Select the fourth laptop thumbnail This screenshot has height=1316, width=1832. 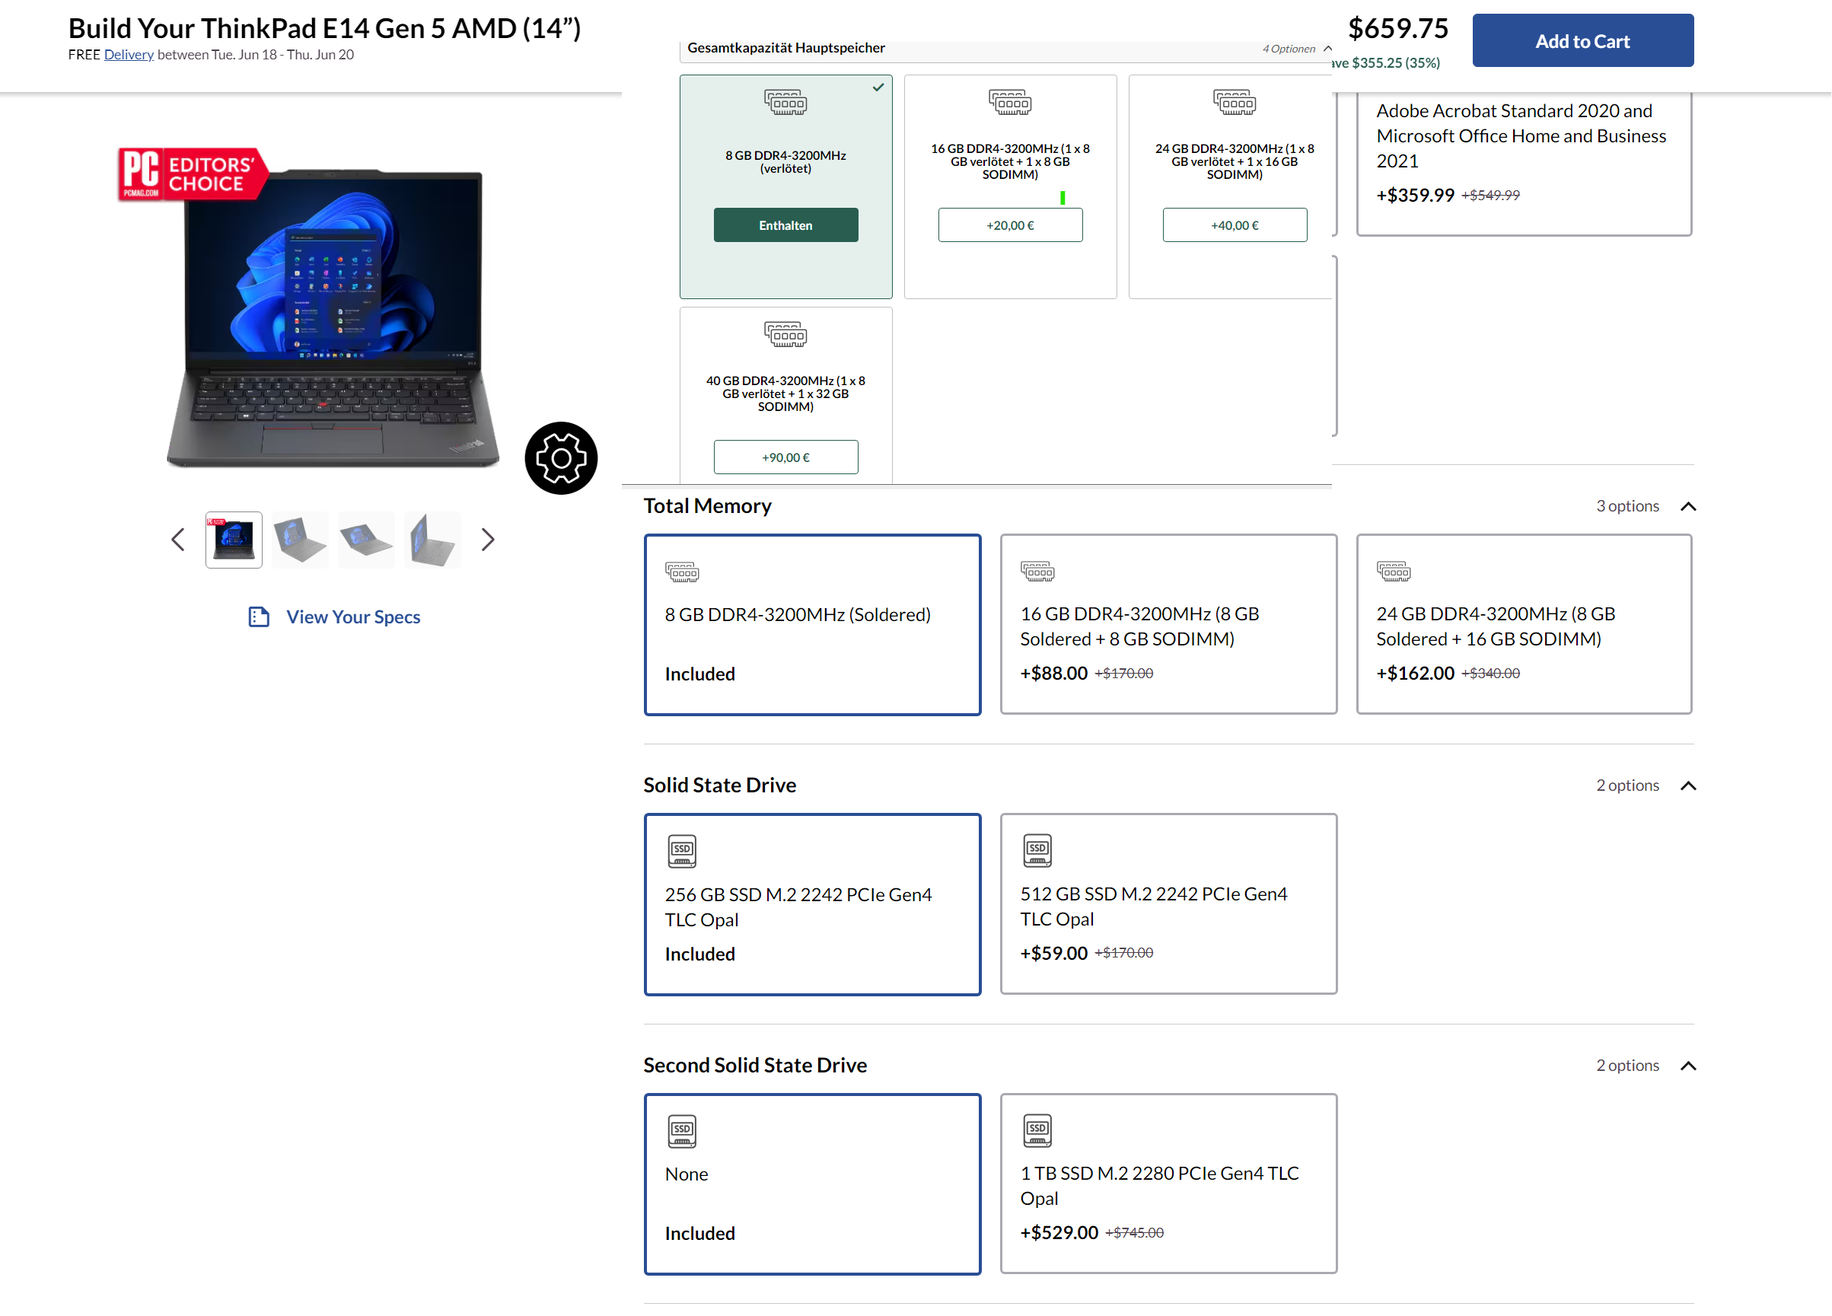click(x=432, y=540)
